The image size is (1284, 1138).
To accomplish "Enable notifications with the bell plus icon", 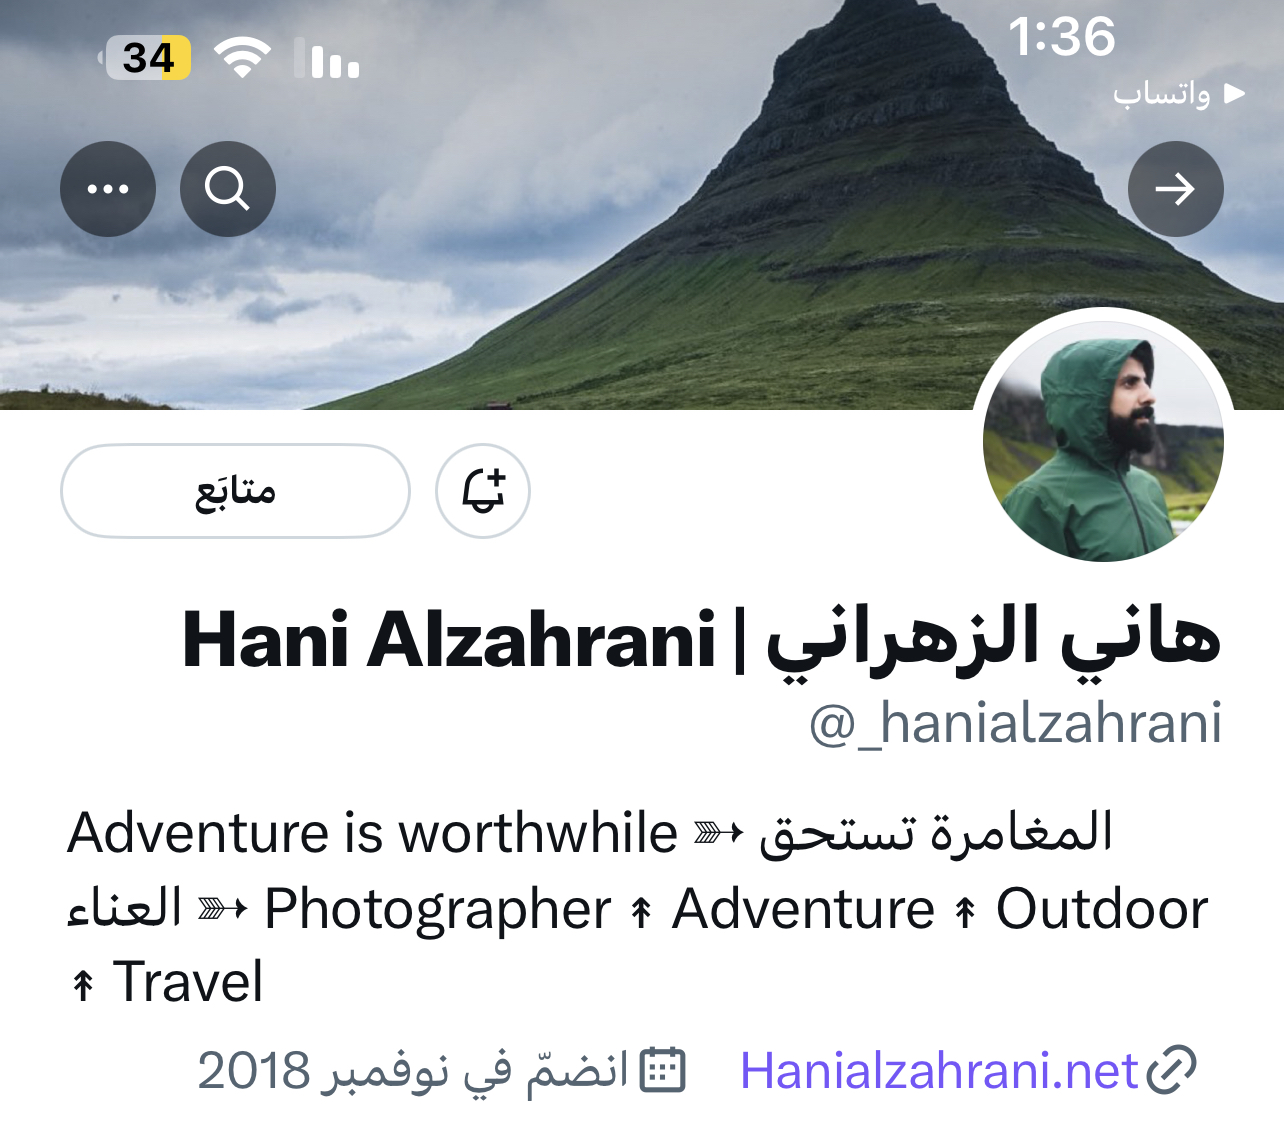I will [483, 491].
